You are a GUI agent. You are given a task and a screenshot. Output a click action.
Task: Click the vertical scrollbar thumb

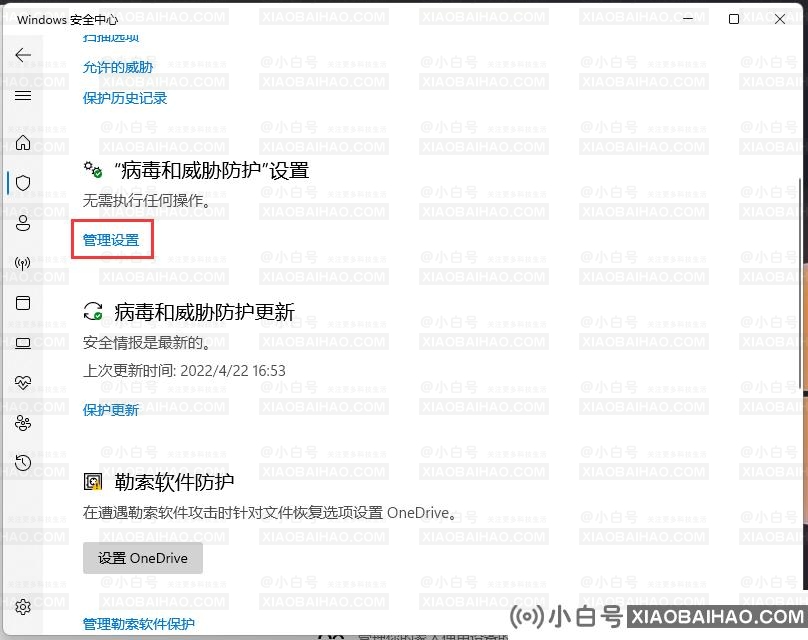pos(800,283)
